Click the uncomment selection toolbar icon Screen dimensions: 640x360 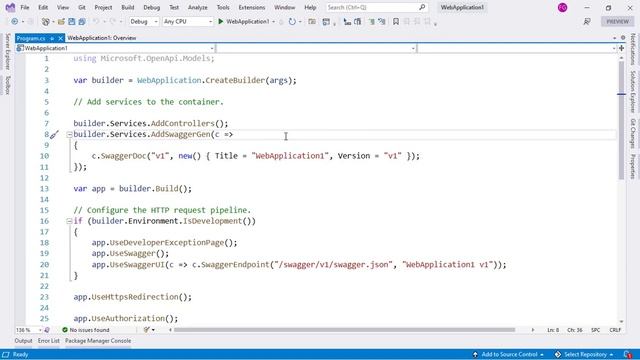click(x=382, y=22)
